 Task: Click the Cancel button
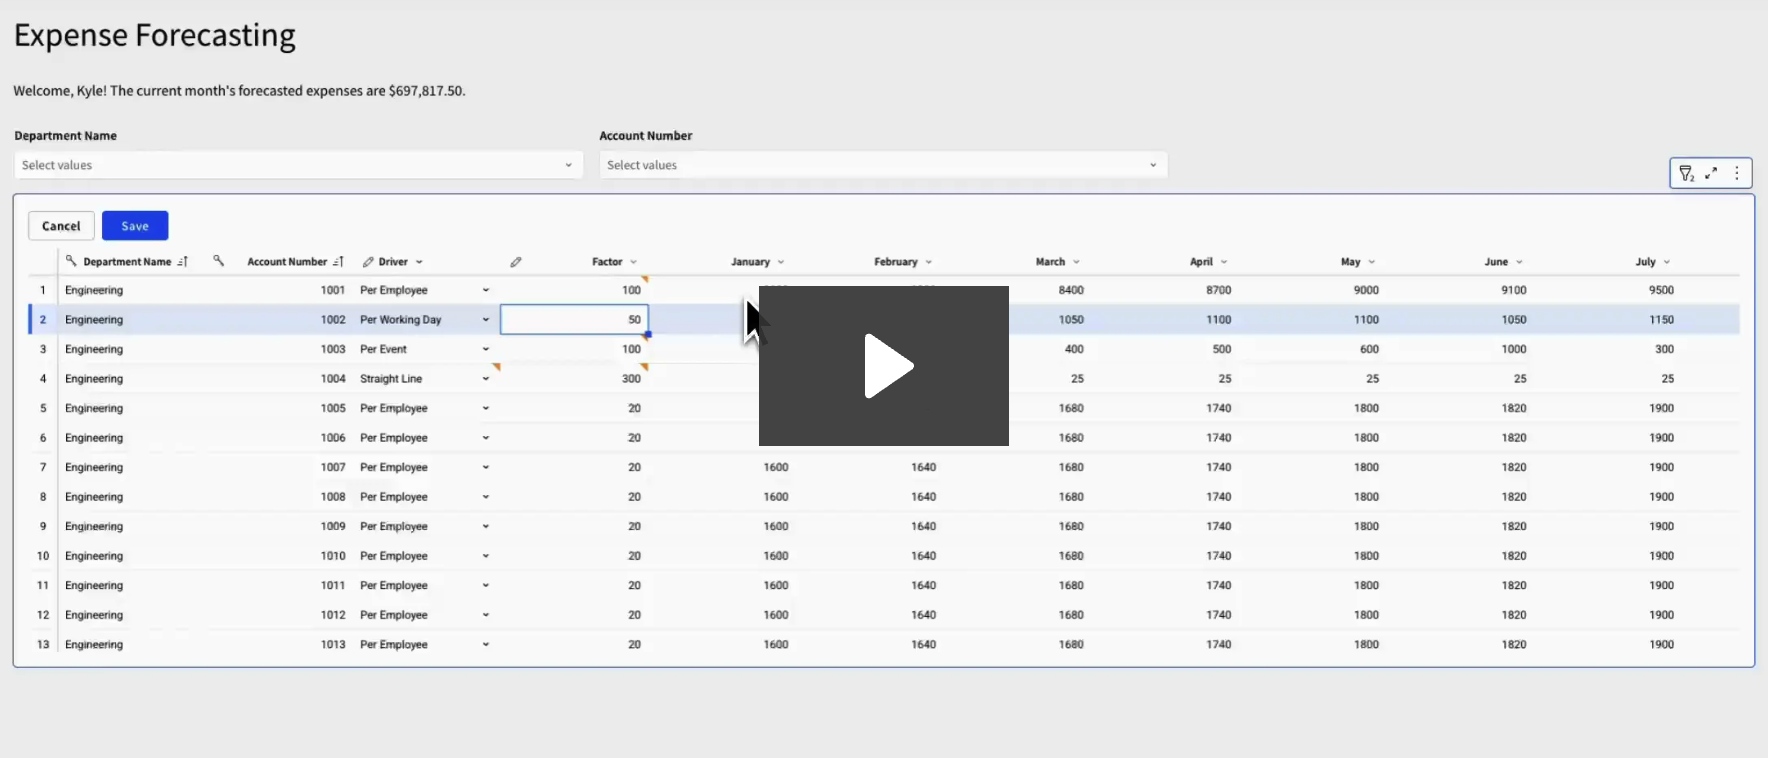click(x=61, y=226)
